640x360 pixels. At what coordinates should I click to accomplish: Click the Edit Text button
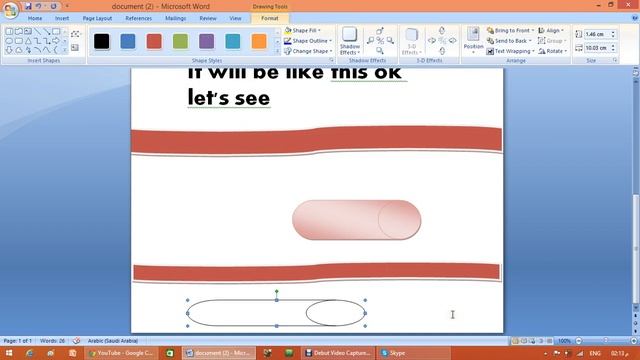pyautogui.click(x=75, y=48)
